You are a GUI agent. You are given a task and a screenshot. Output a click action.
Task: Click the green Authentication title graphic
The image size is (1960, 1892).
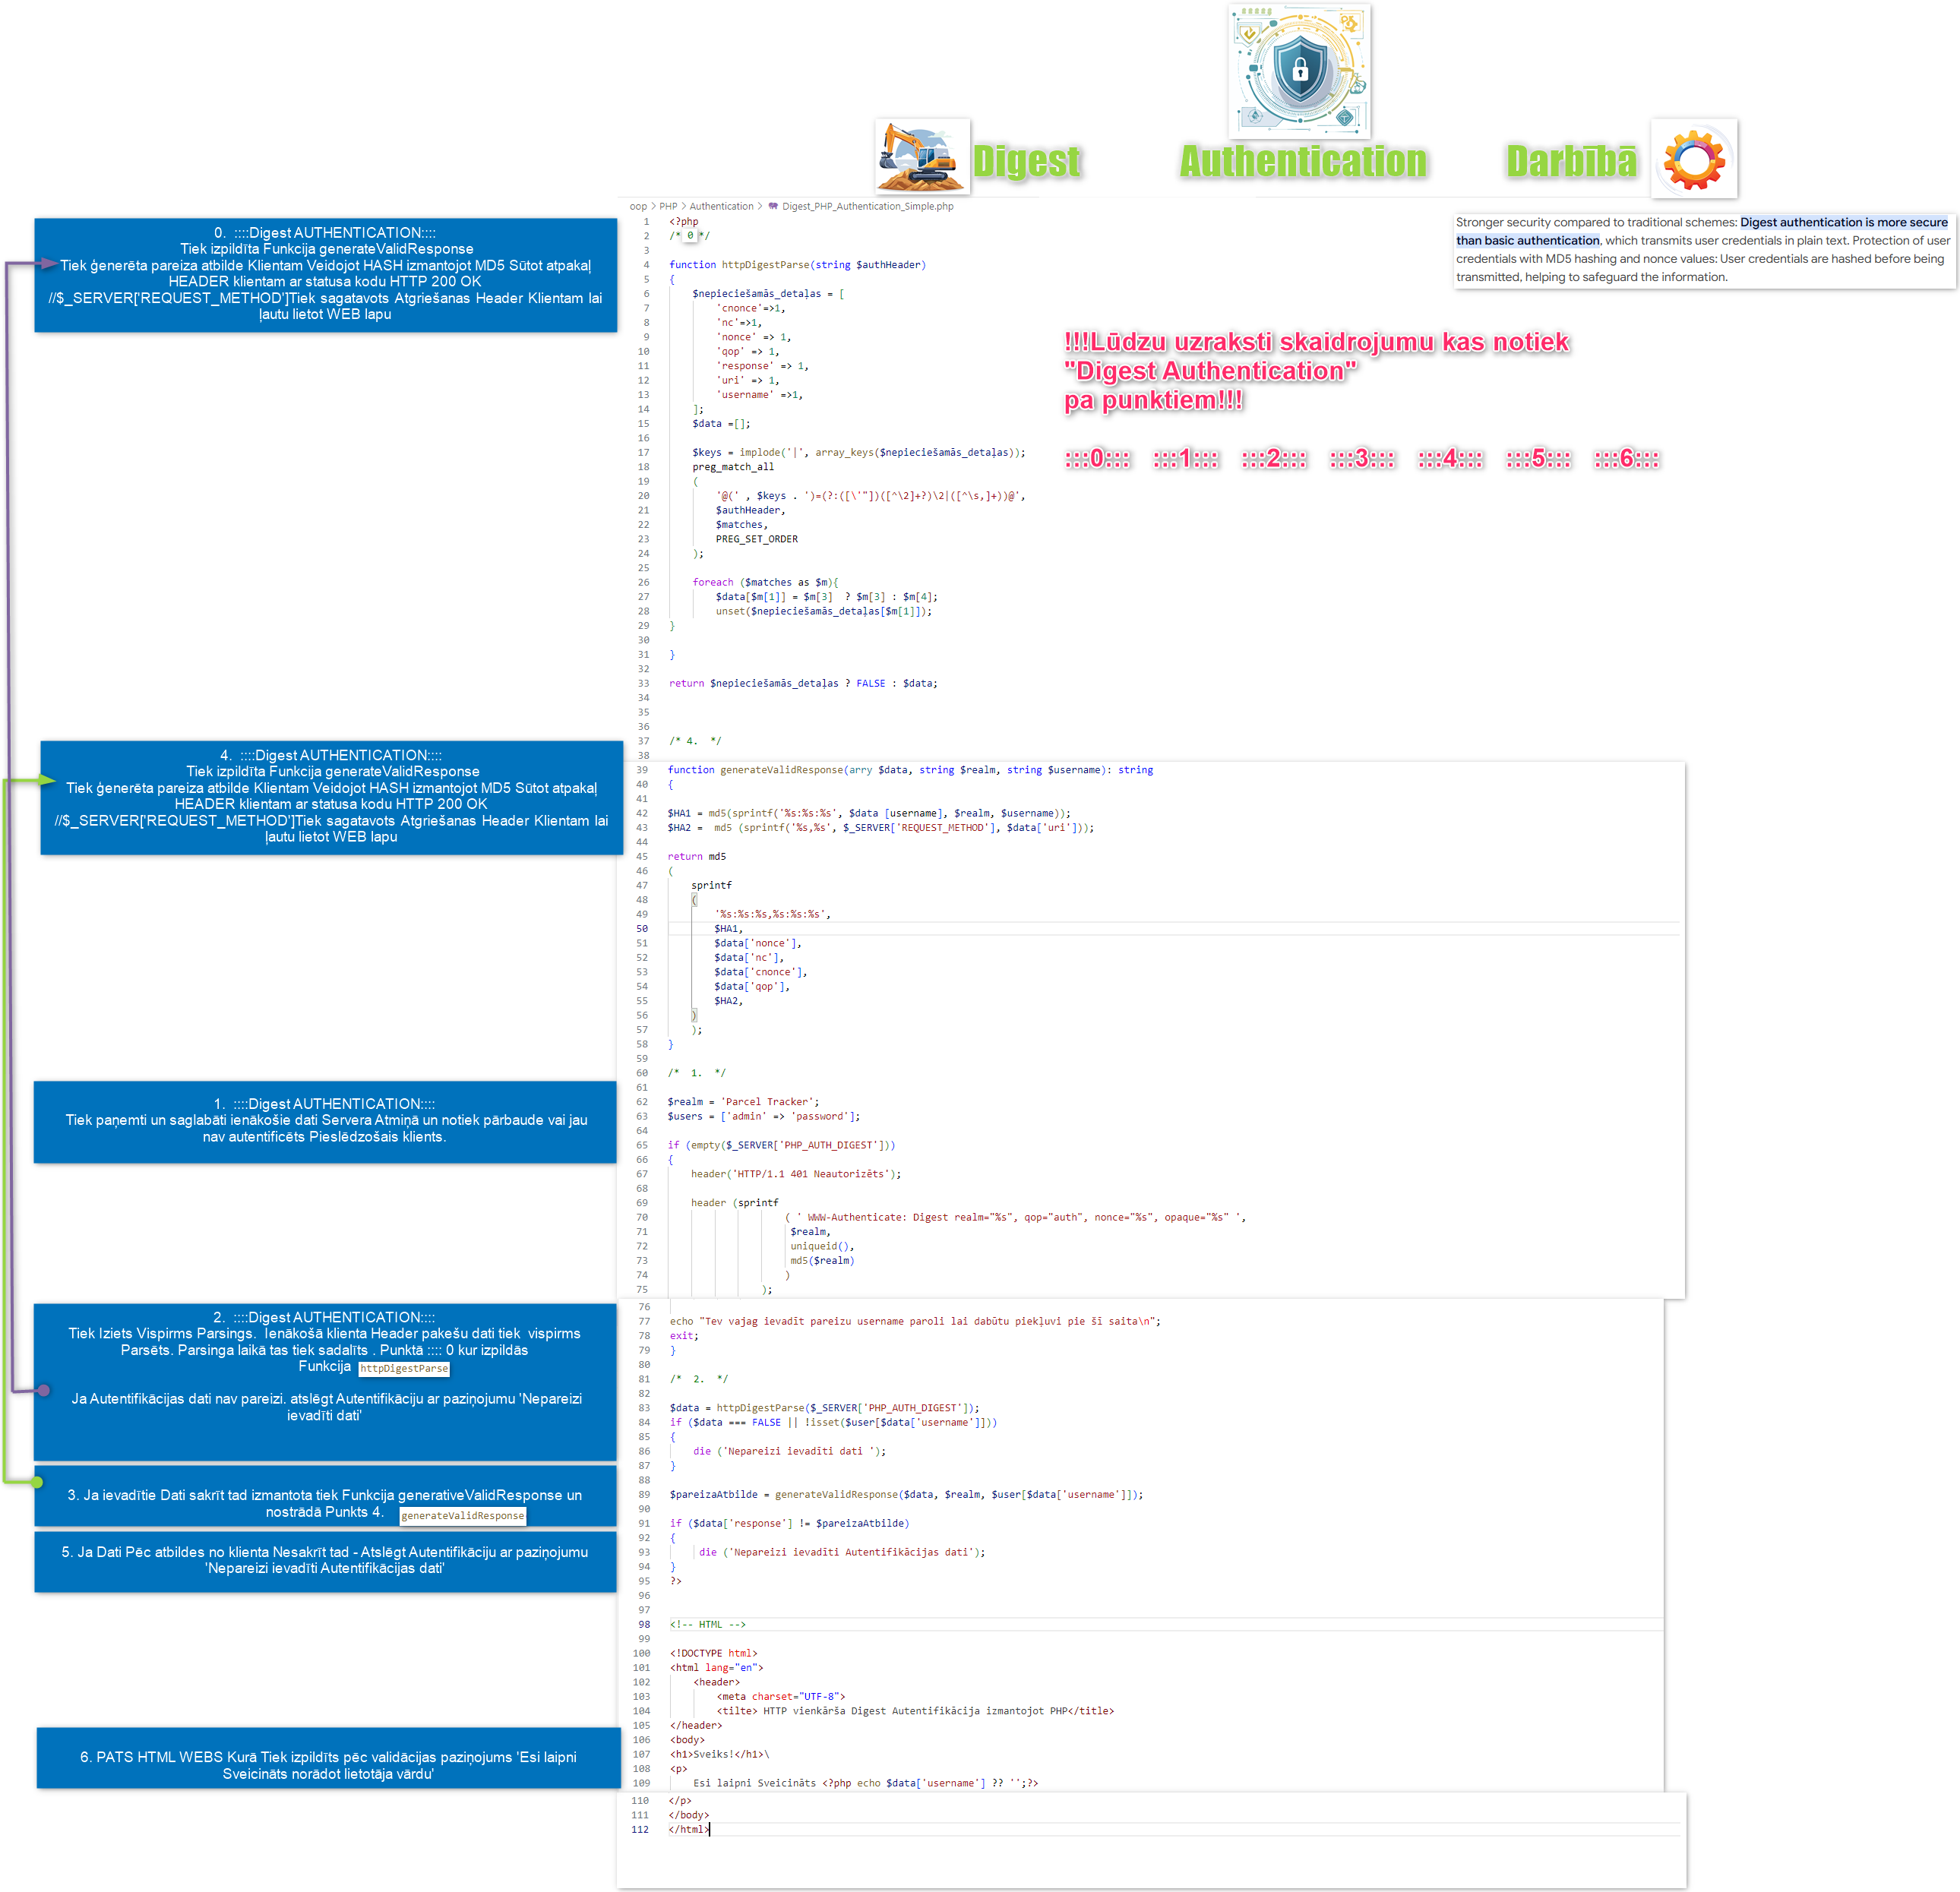pyautogui.click(x=1302, y=160)
